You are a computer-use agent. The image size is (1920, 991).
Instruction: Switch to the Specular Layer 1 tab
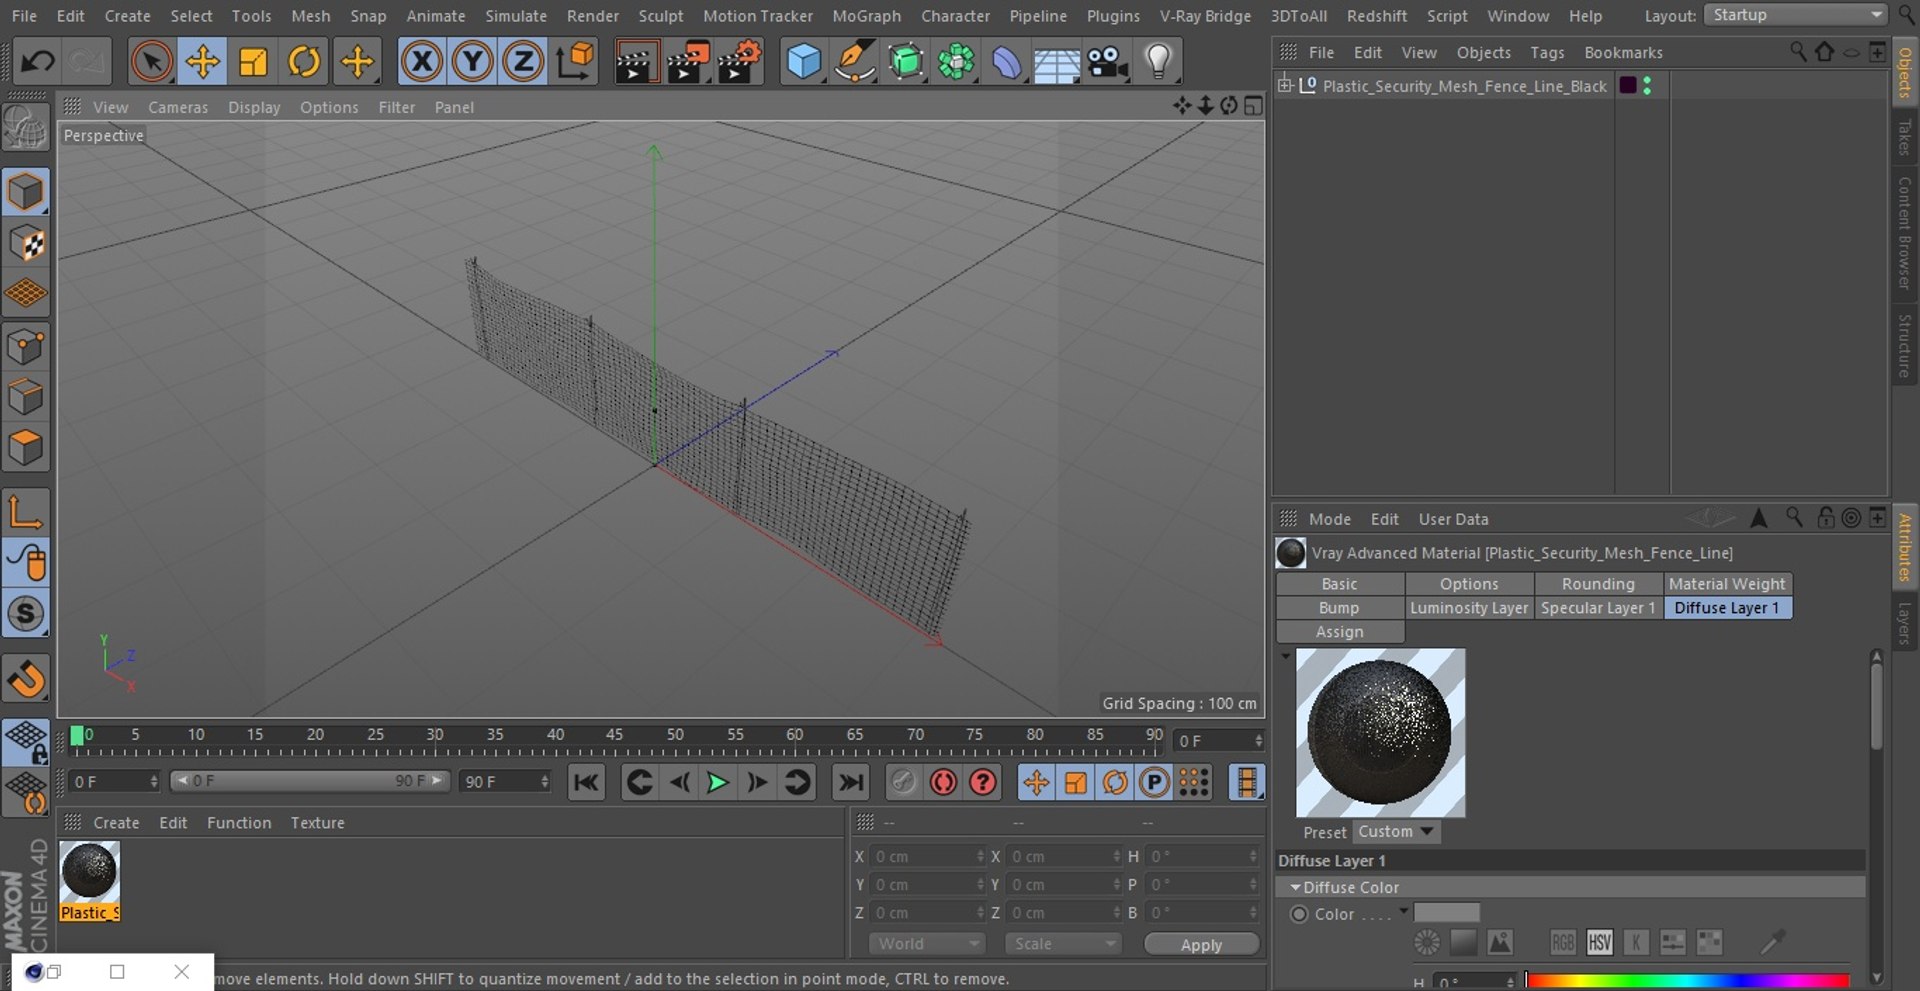(1597, 608)
